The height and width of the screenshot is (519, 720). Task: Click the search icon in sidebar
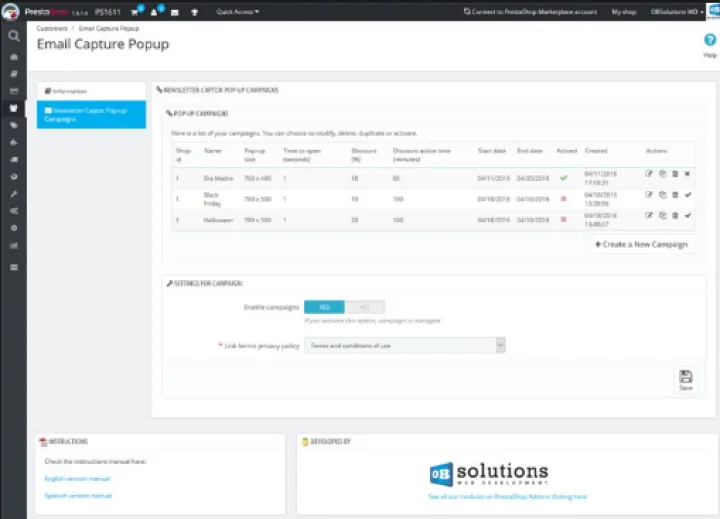click(14, 35)
